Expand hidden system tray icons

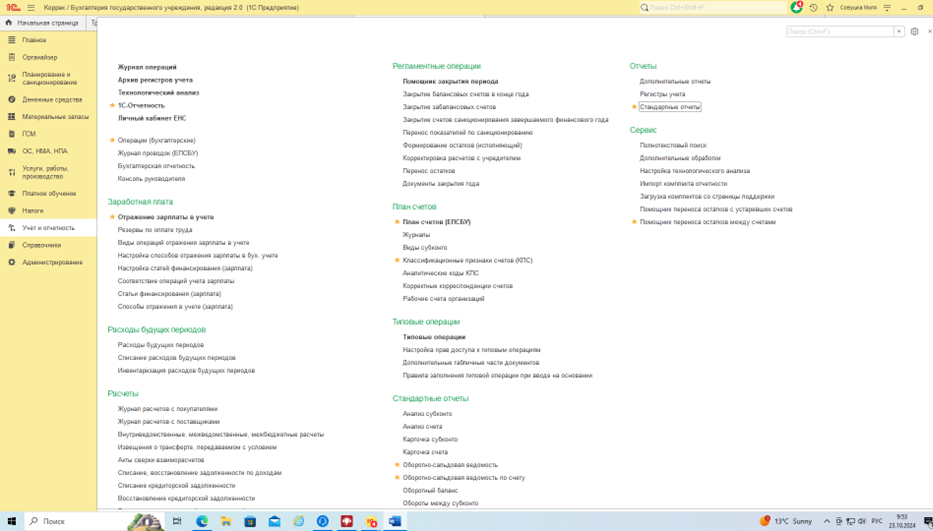coord(826,521)
